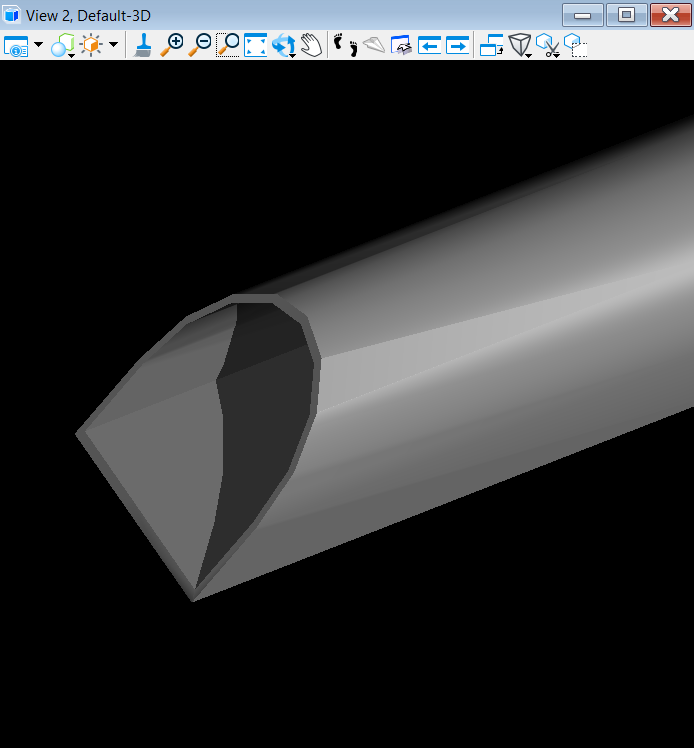Click the Fit View icon
The width and height of the screenshot is (694, 748).
point(256,45)
